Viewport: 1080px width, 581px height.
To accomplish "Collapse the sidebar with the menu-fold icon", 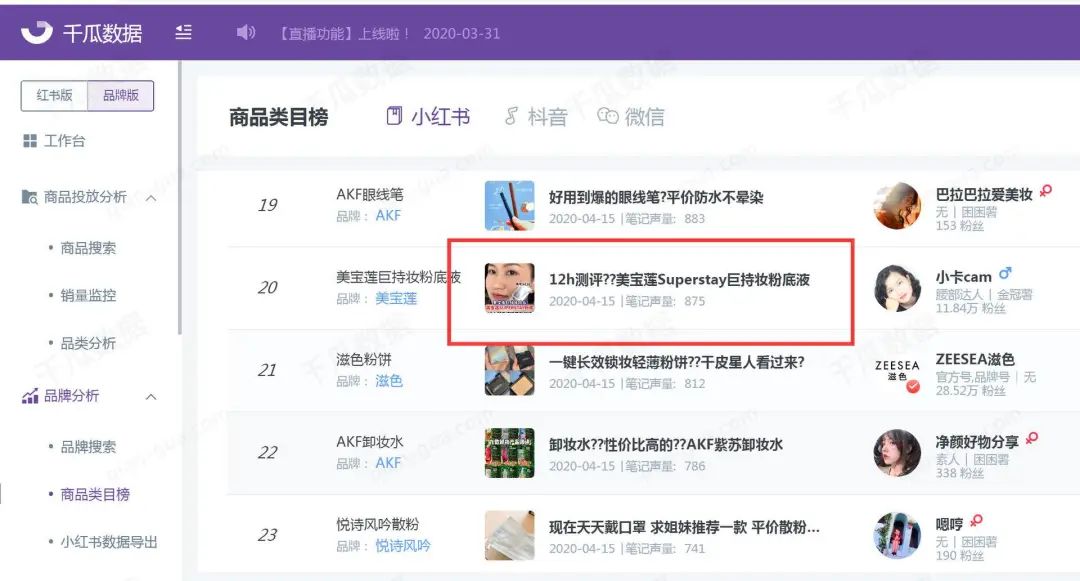I will (183, 32).
